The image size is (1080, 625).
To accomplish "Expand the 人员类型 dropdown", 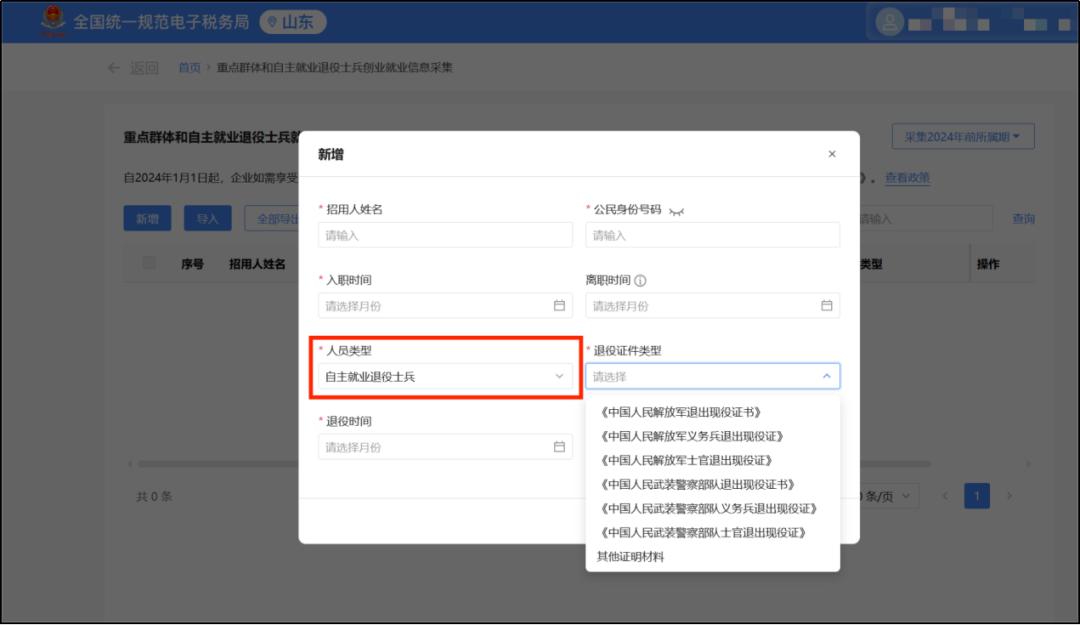I will coord(445,377).
